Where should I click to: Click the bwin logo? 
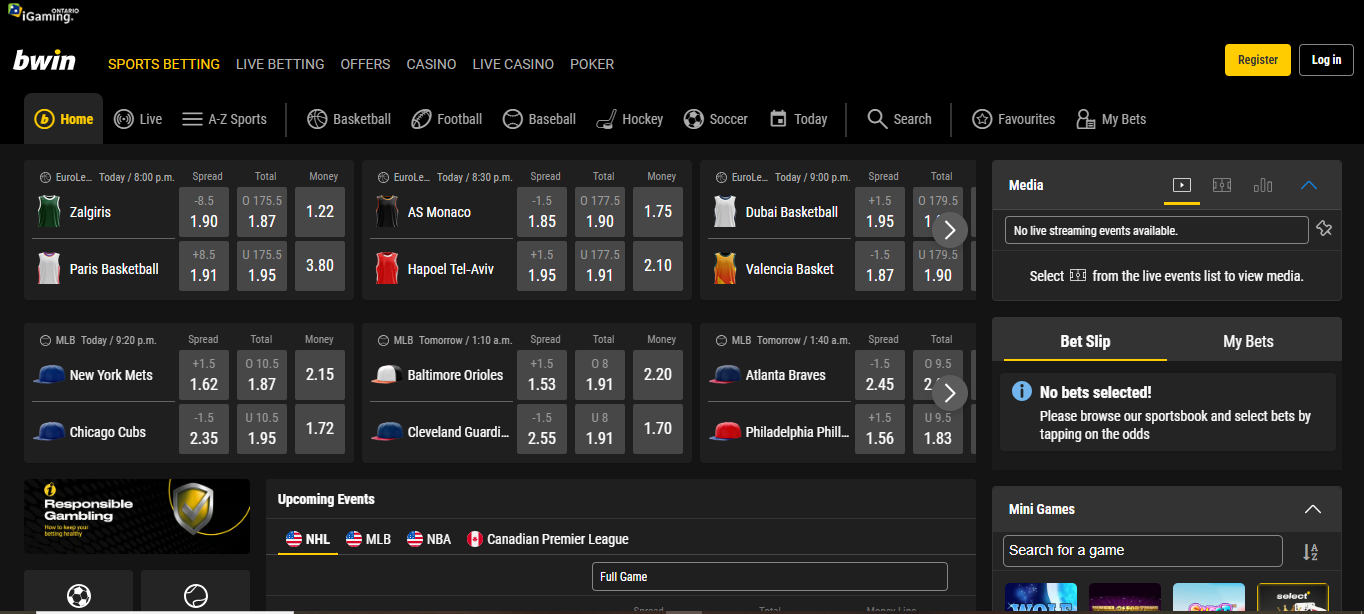point(44,61)
